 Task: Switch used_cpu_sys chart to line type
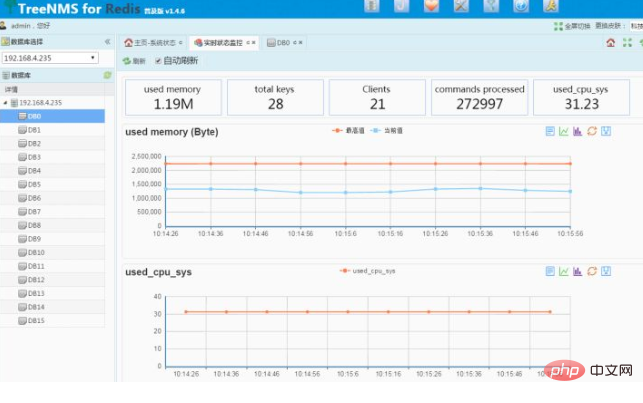pos(564,271)
